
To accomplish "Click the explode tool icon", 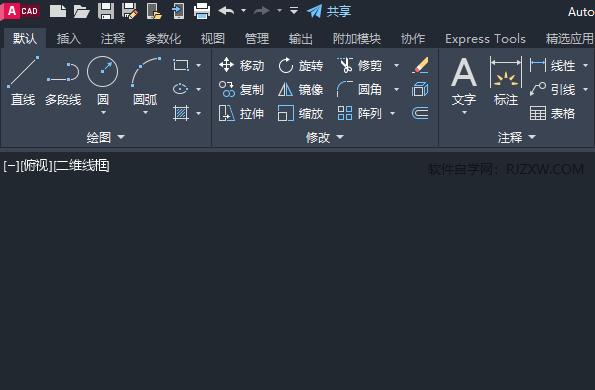I will (420, 90).
